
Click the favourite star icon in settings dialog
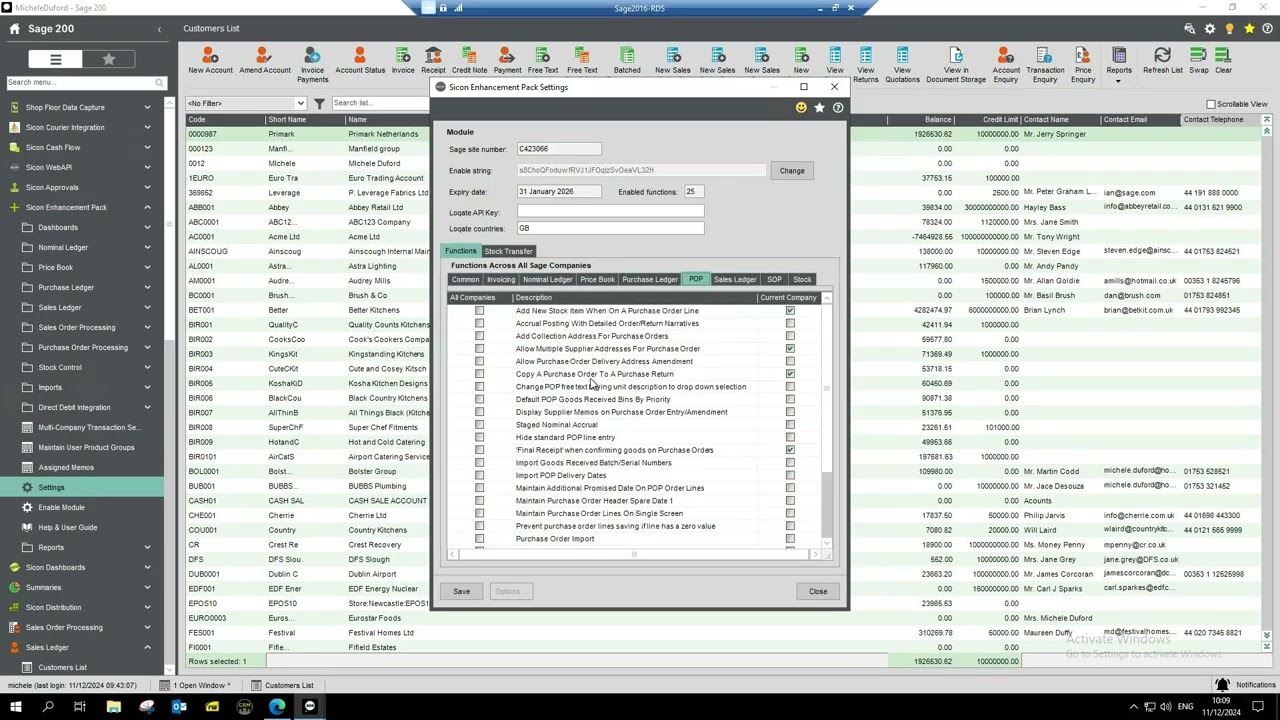[x=819, y=108]
